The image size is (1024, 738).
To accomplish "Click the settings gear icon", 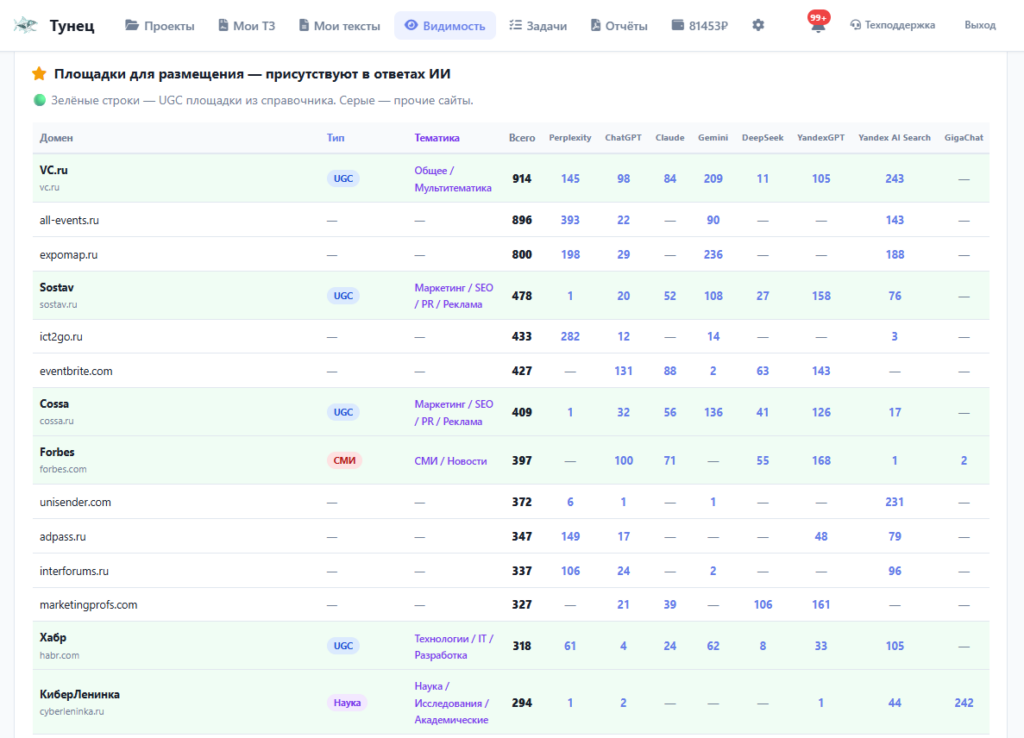I will point(758,25).
